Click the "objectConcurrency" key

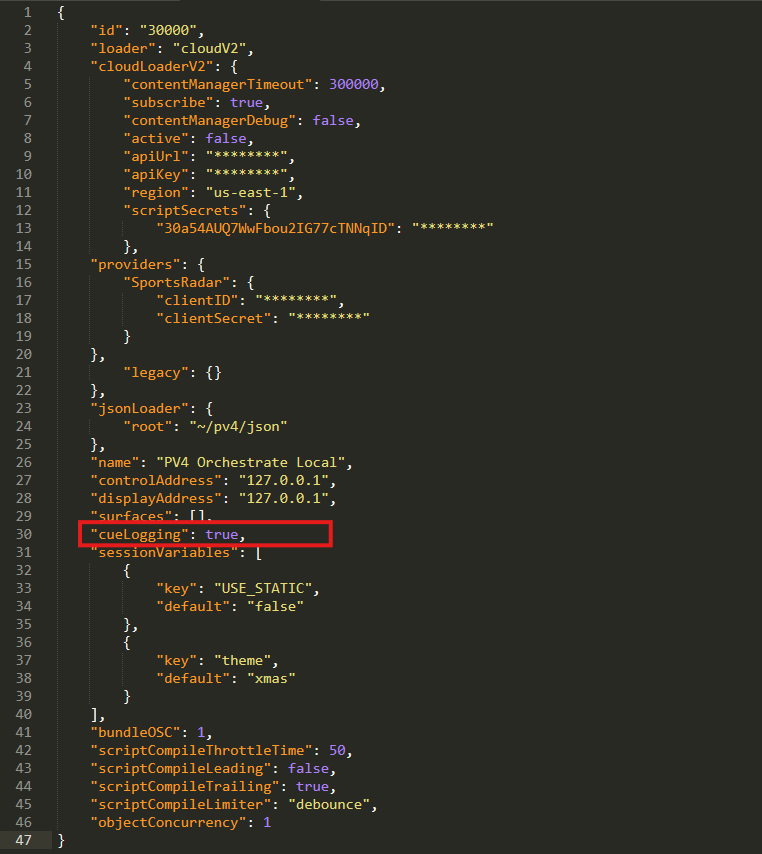168,822
